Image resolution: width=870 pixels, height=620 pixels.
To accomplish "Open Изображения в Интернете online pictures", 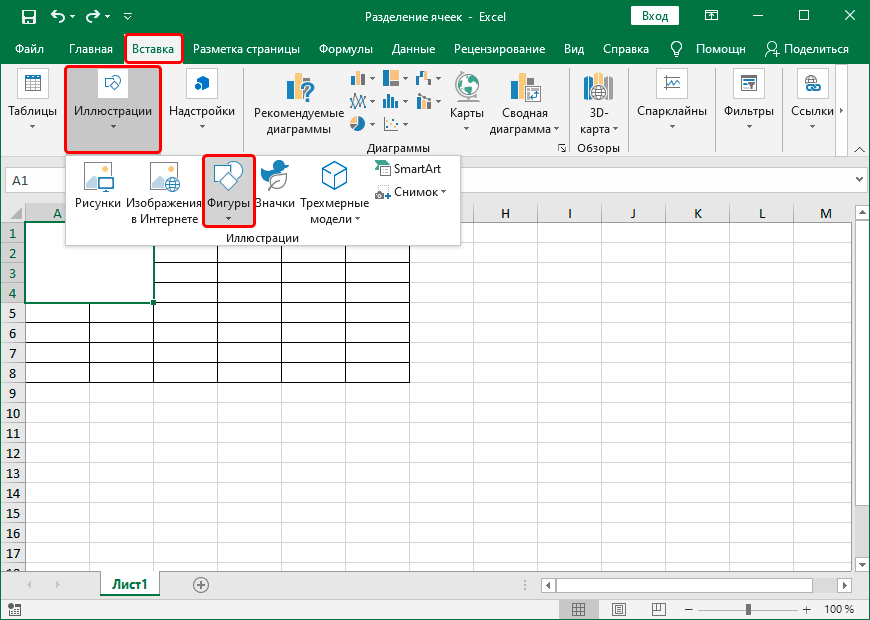I will click(x=164, y=192).
